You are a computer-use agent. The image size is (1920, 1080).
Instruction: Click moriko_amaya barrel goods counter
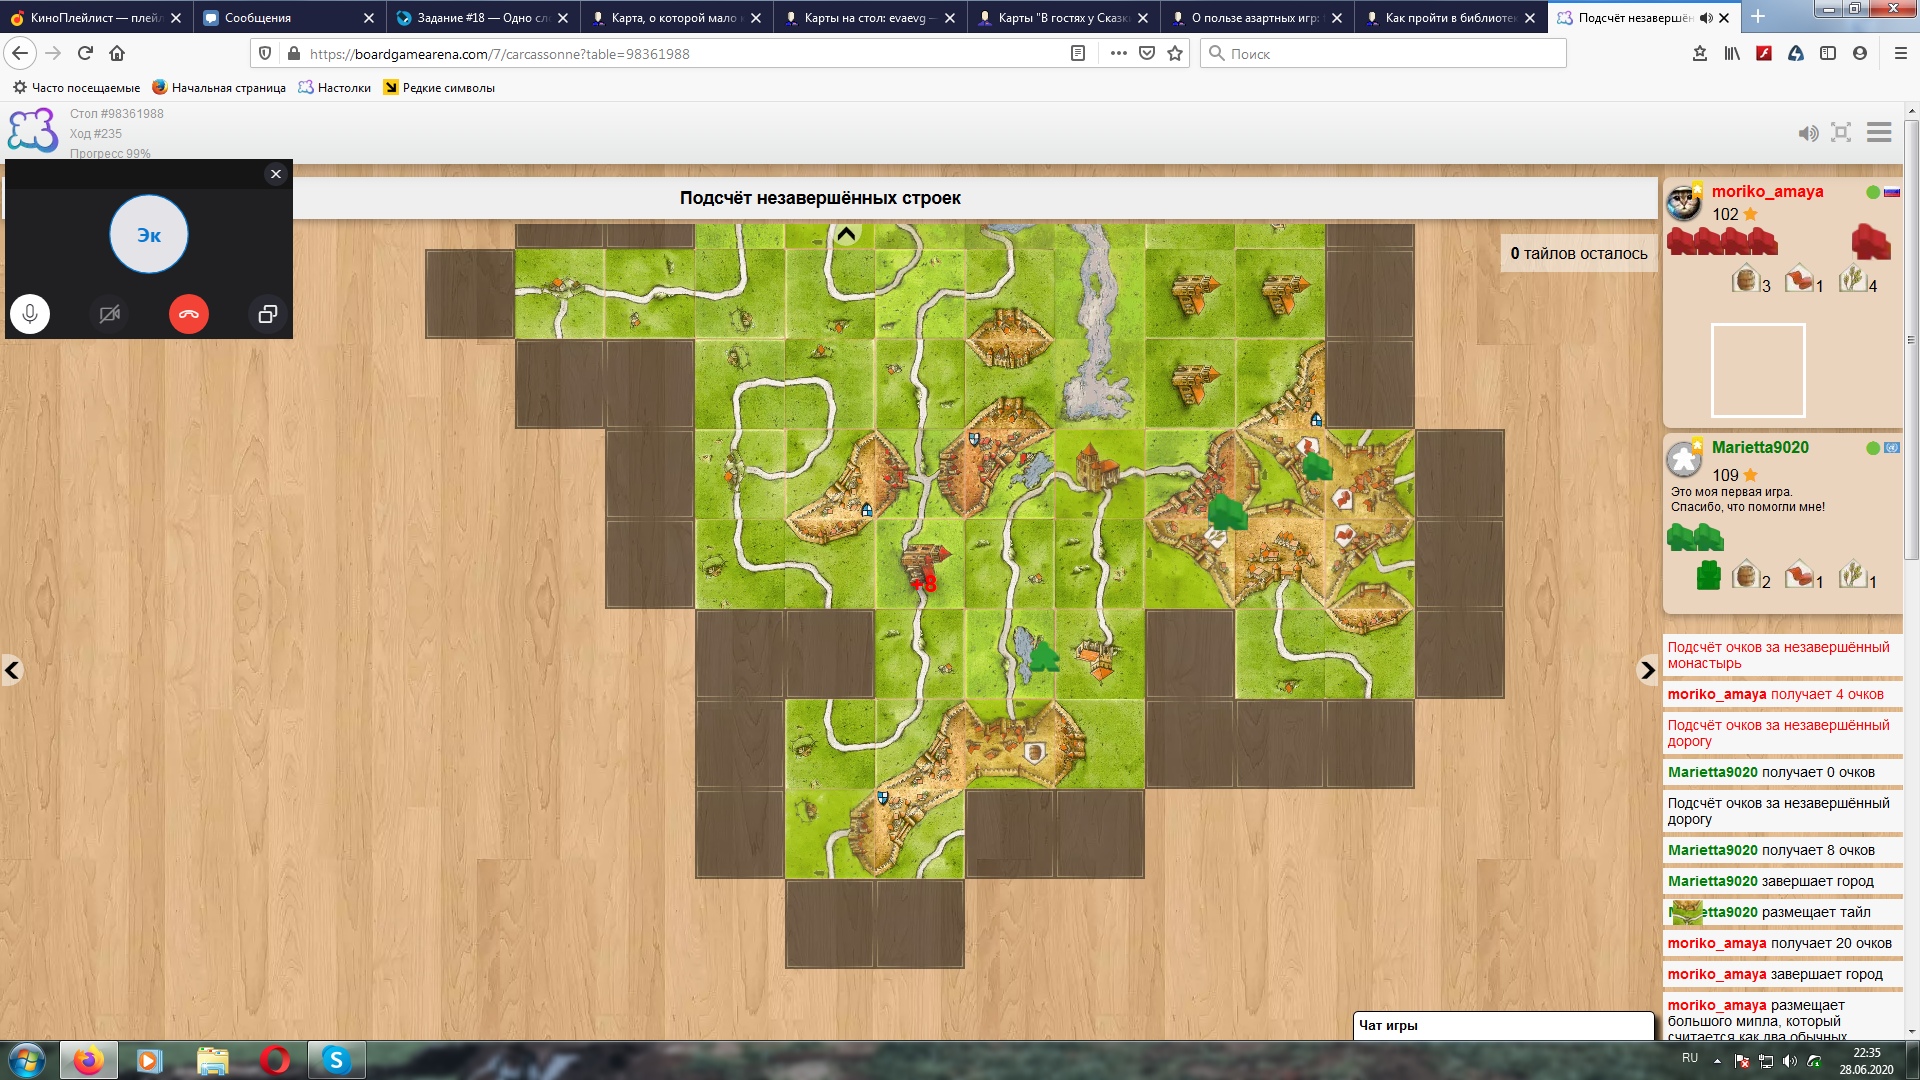pos(1751,281)
